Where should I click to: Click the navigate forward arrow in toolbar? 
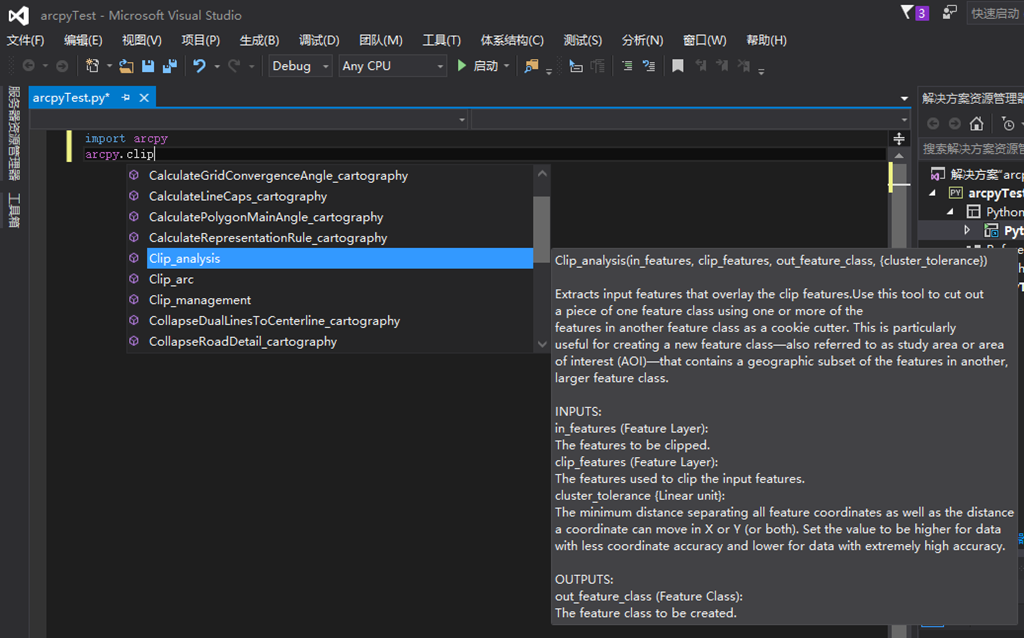(x=62, y=65)
